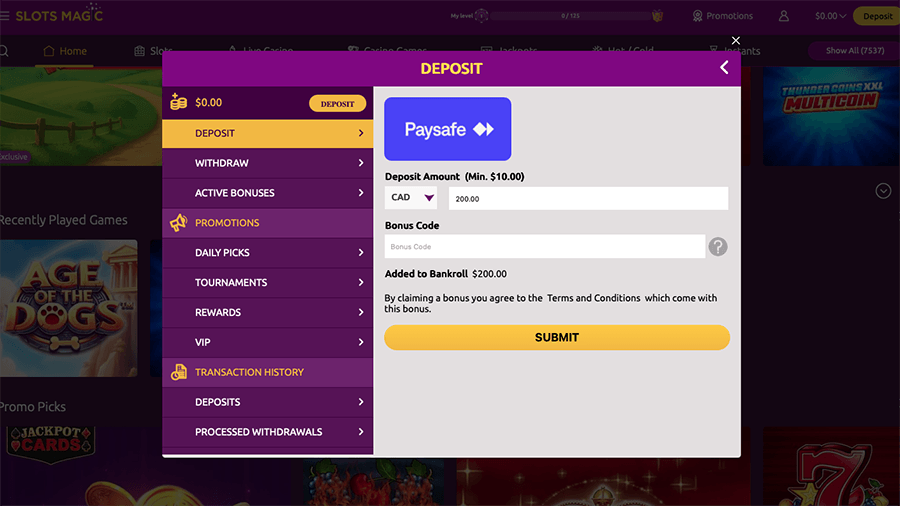Click the search magnifier icon in background page
Screen dimensions: 900x506
point(3,51)
